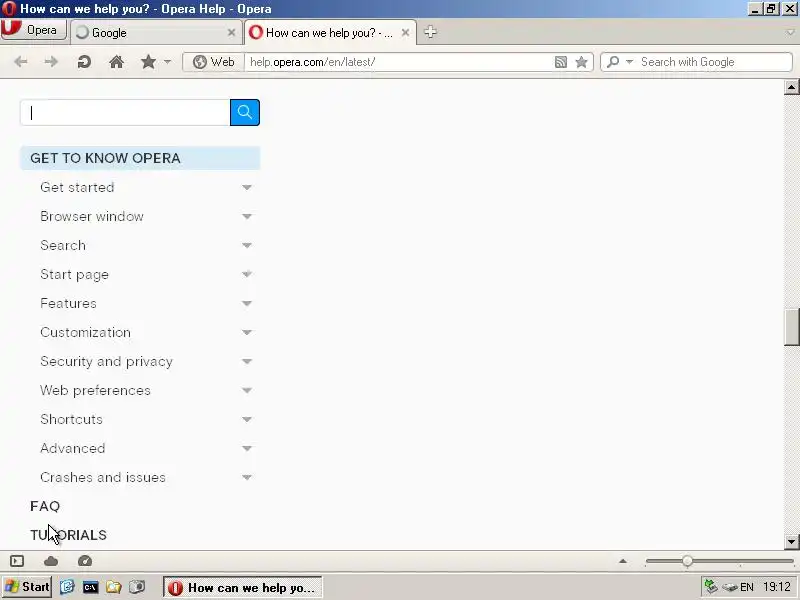Open the TUTORIALS link
Viewport: 800px width, 600px height.
68,535
